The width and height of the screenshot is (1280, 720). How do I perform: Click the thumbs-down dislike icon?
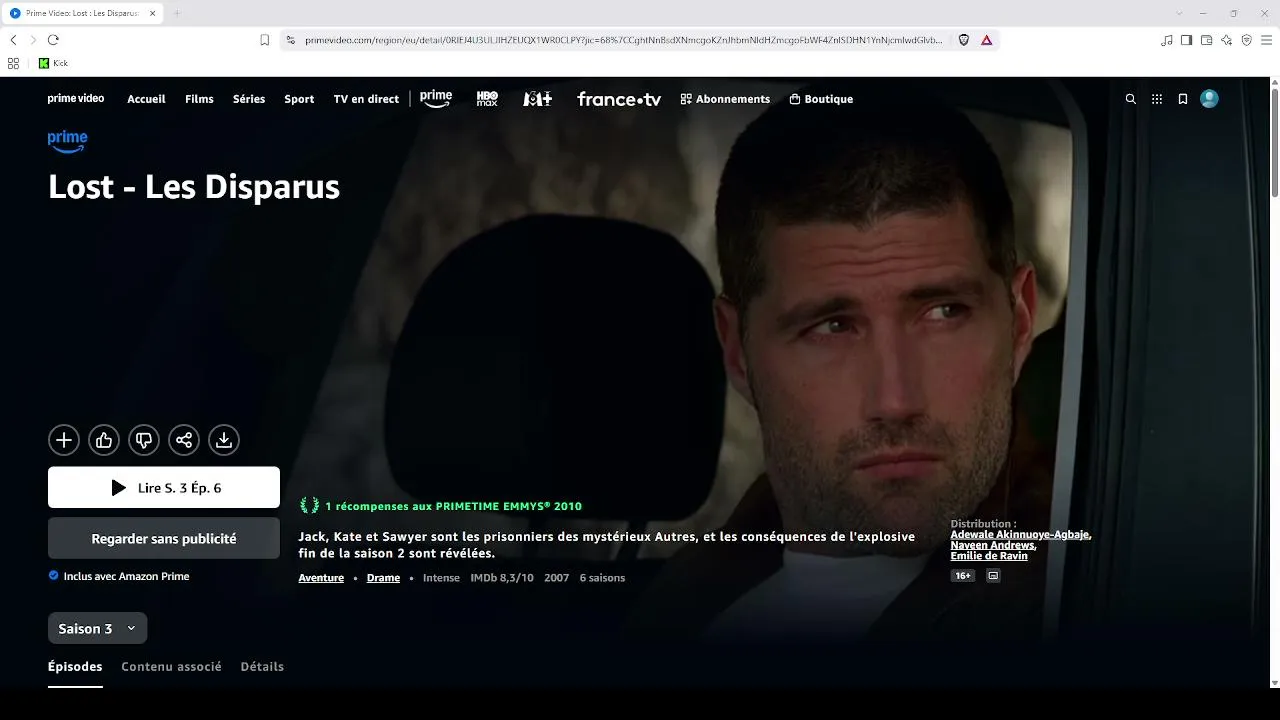[x=144, y=440]
